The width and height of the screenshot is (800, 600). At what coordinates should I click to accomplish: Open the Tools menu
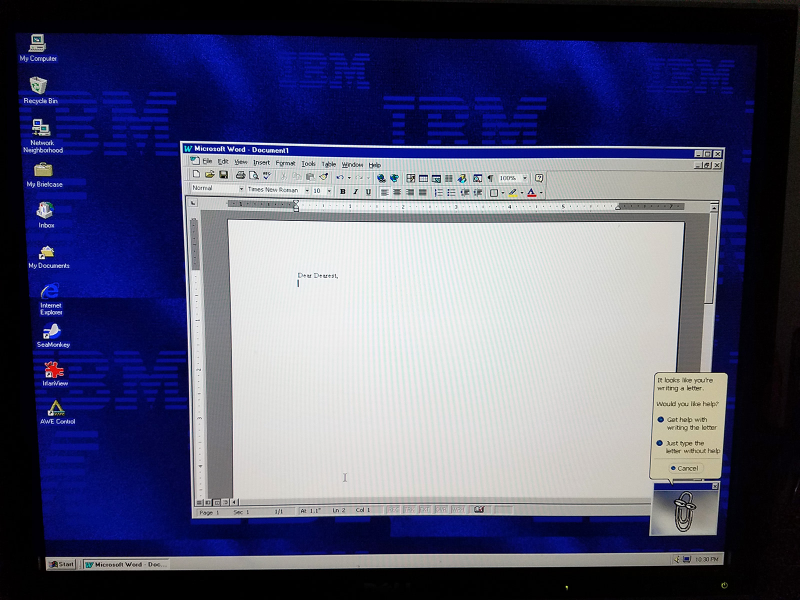[308, 164]
